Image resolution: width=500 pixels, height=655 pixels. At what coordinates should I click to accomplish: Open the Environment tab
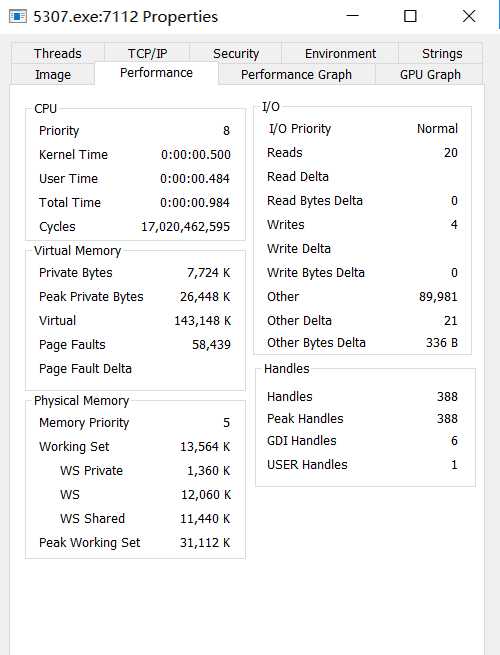pyautogui.click(x=340, y=53)
